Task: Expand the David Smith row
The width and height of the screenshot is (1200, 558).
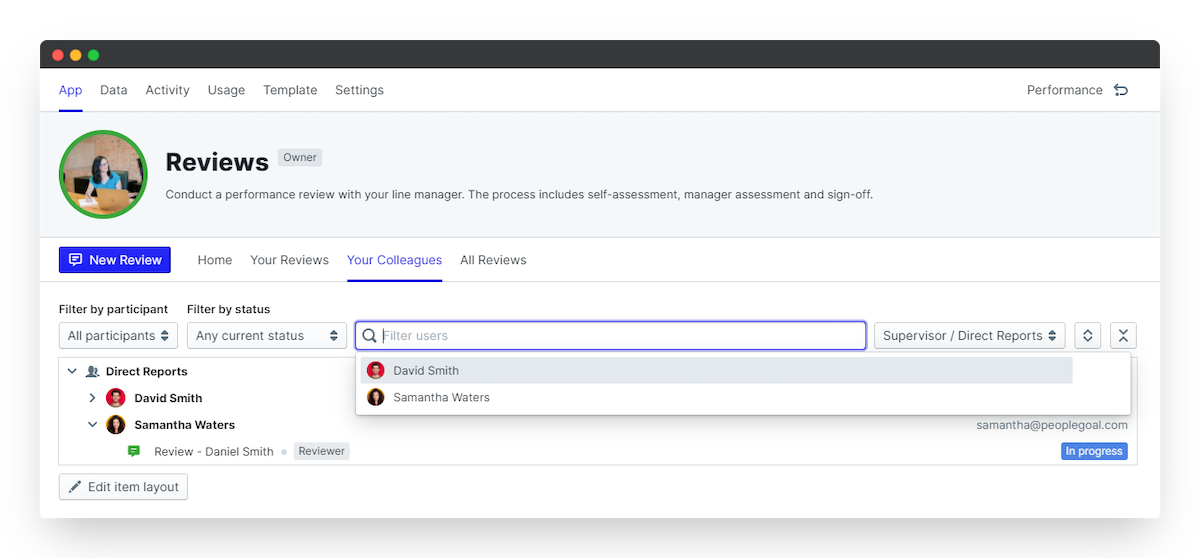Action: pyautogui.click(x=93, y=398)
